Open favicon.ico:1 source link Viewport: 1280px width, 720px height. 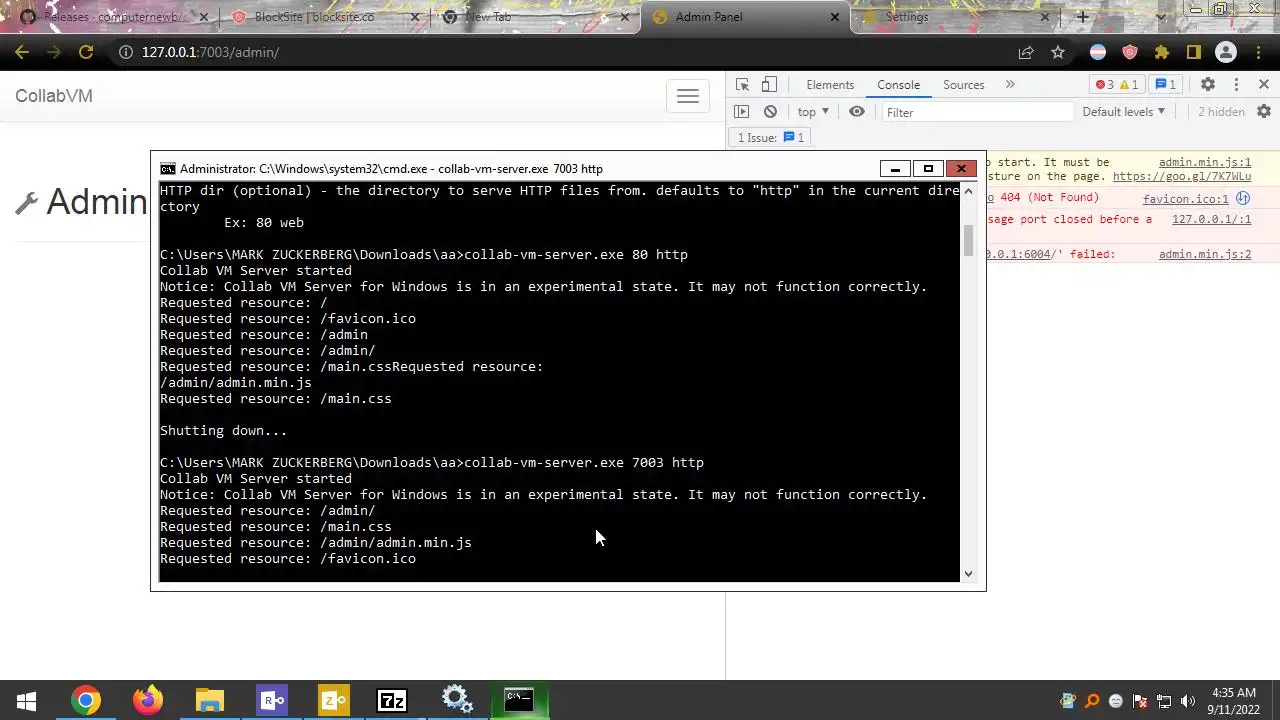pyautogui.click(x=1186, y=199)
